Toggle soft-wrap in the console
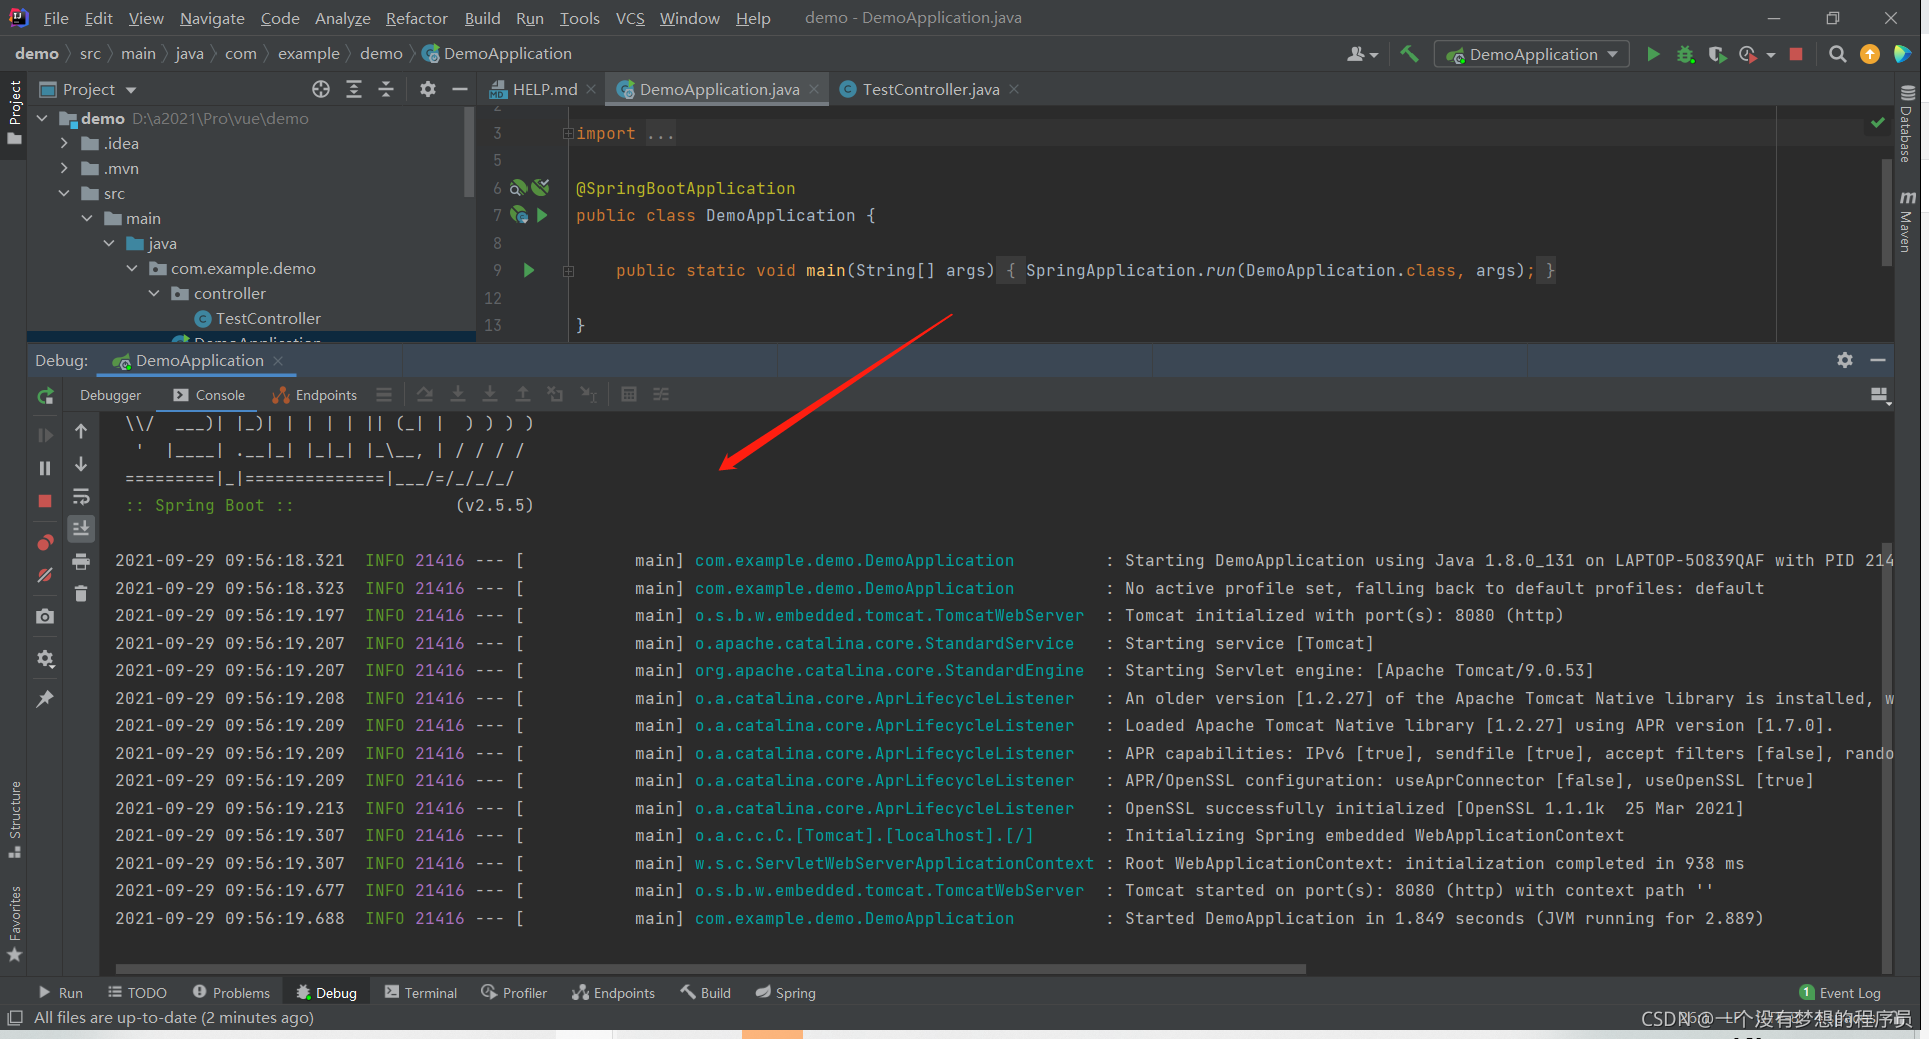Viewport: 1929px width, 1039px height. (81, 497)
